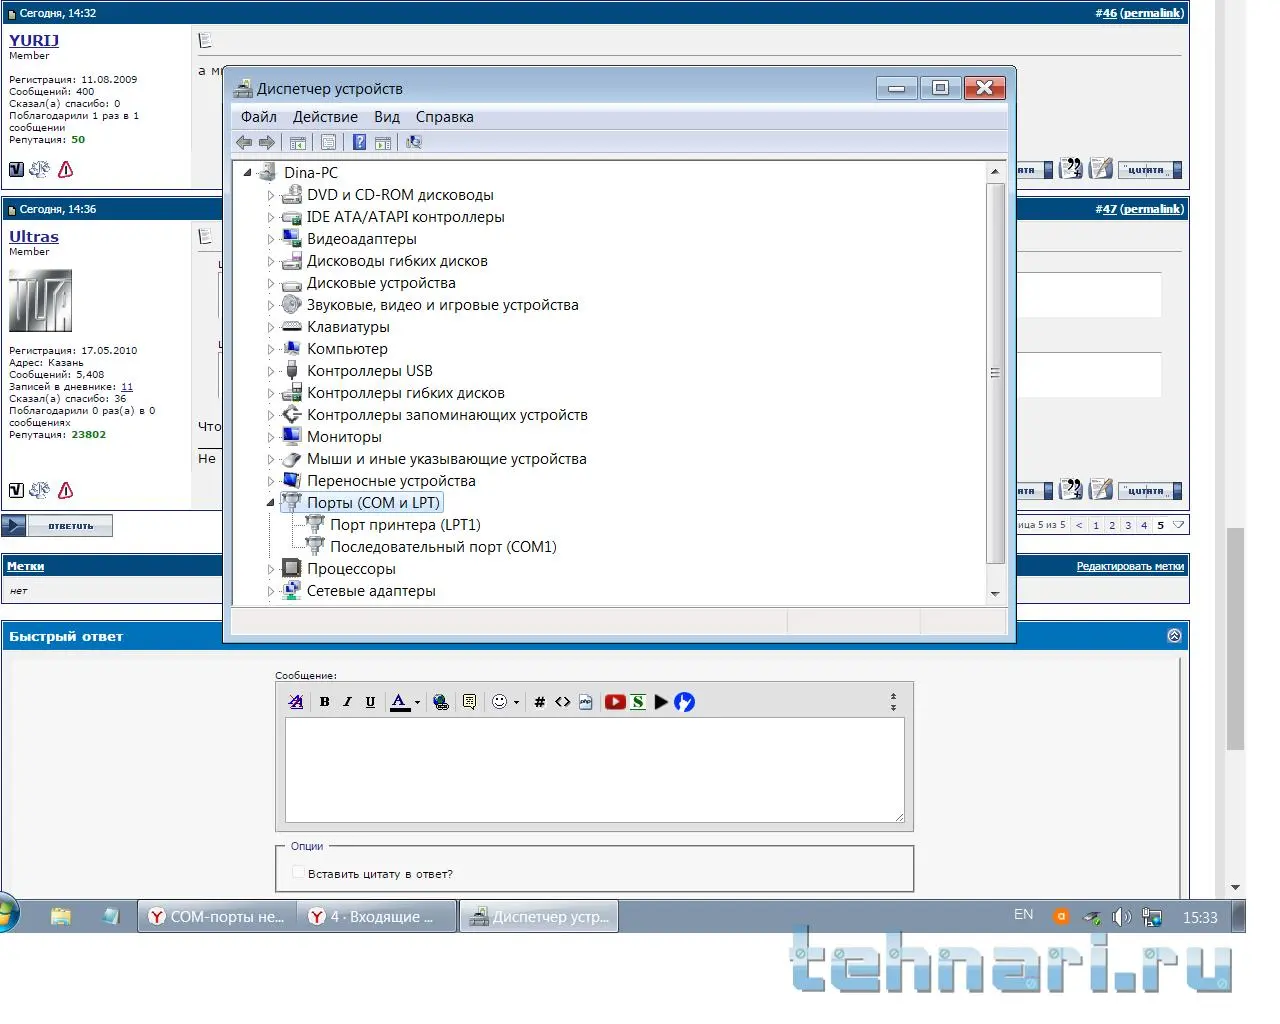
Task: Switch to '4 · Входящие' taskbar window
Action: (x=376, y=916)
